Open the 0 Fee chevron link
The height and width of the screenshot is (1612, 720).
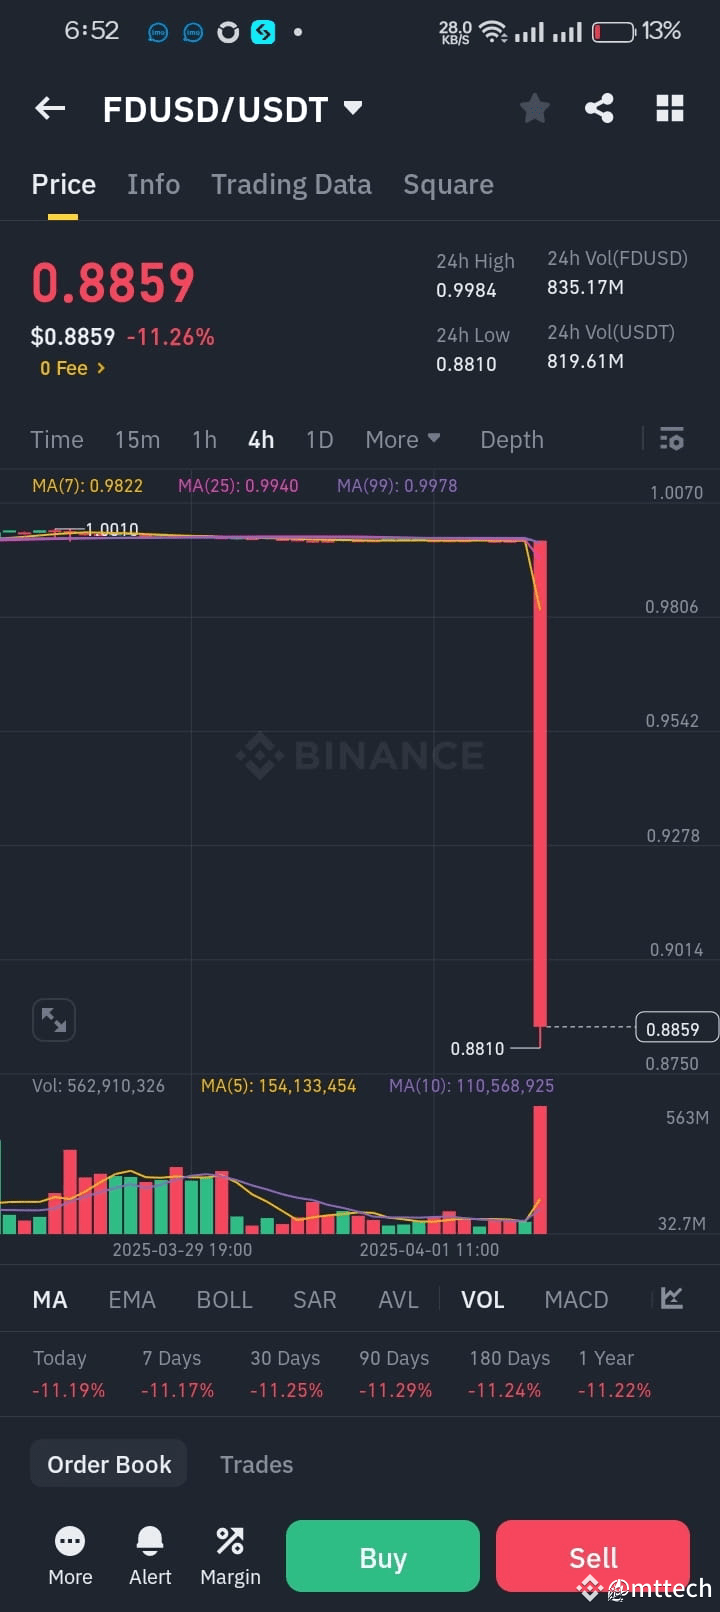(x=72, y=368)
